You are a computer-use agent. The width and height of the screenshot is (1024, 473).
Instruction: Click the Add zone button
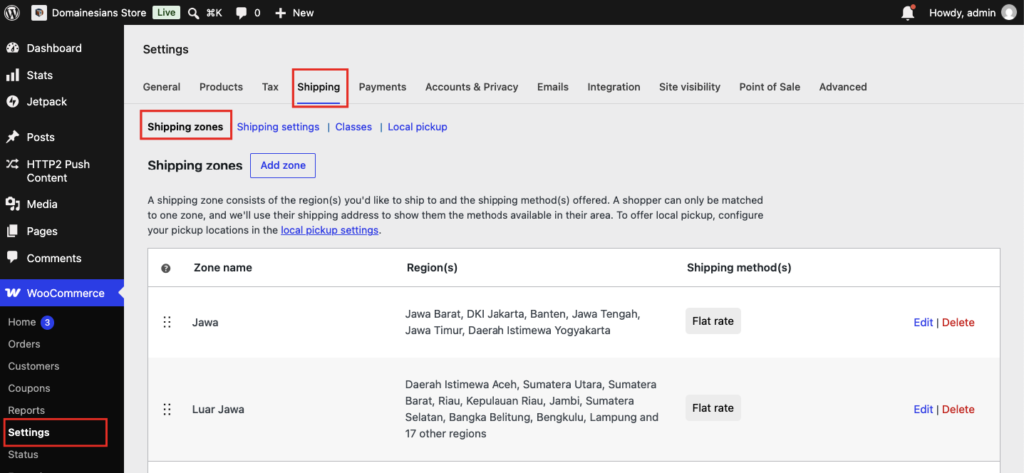point(283,165)
